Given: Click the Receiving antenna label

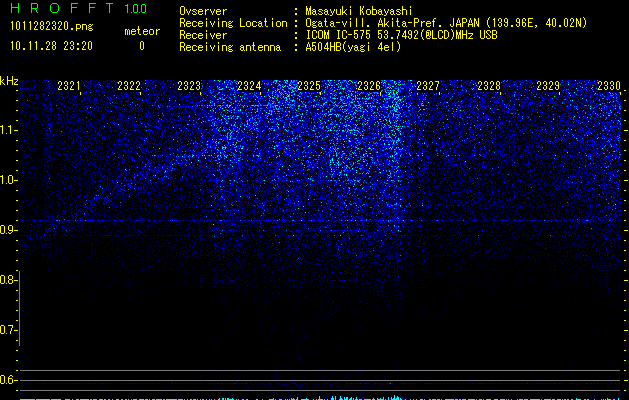Looking at the screenshot, I should coord(230,47).
